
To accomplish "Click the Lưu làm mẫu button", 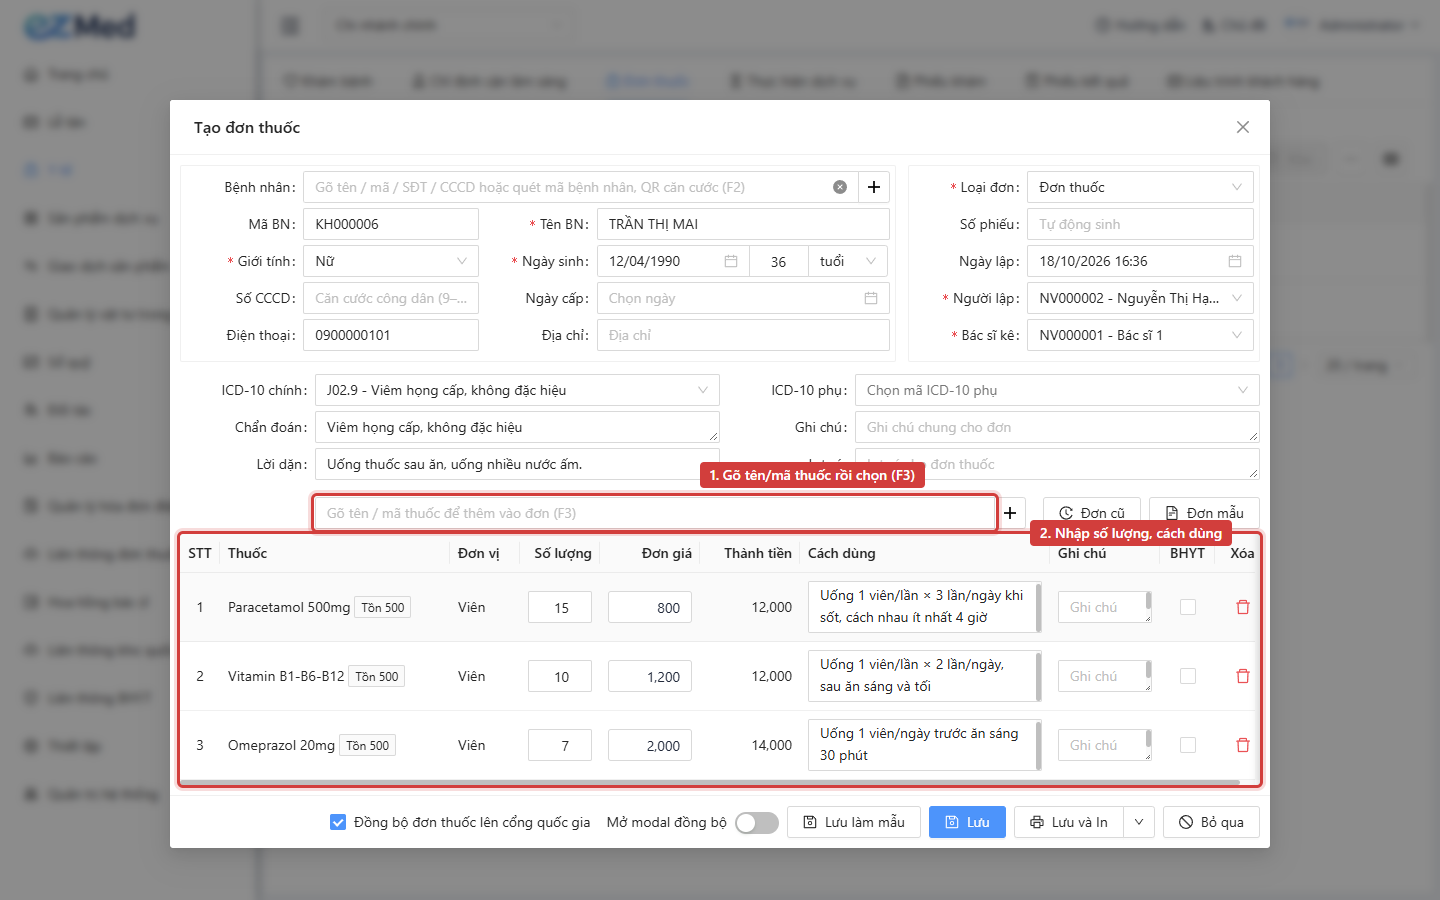I will pyautogui.click(x=854, y=822).
